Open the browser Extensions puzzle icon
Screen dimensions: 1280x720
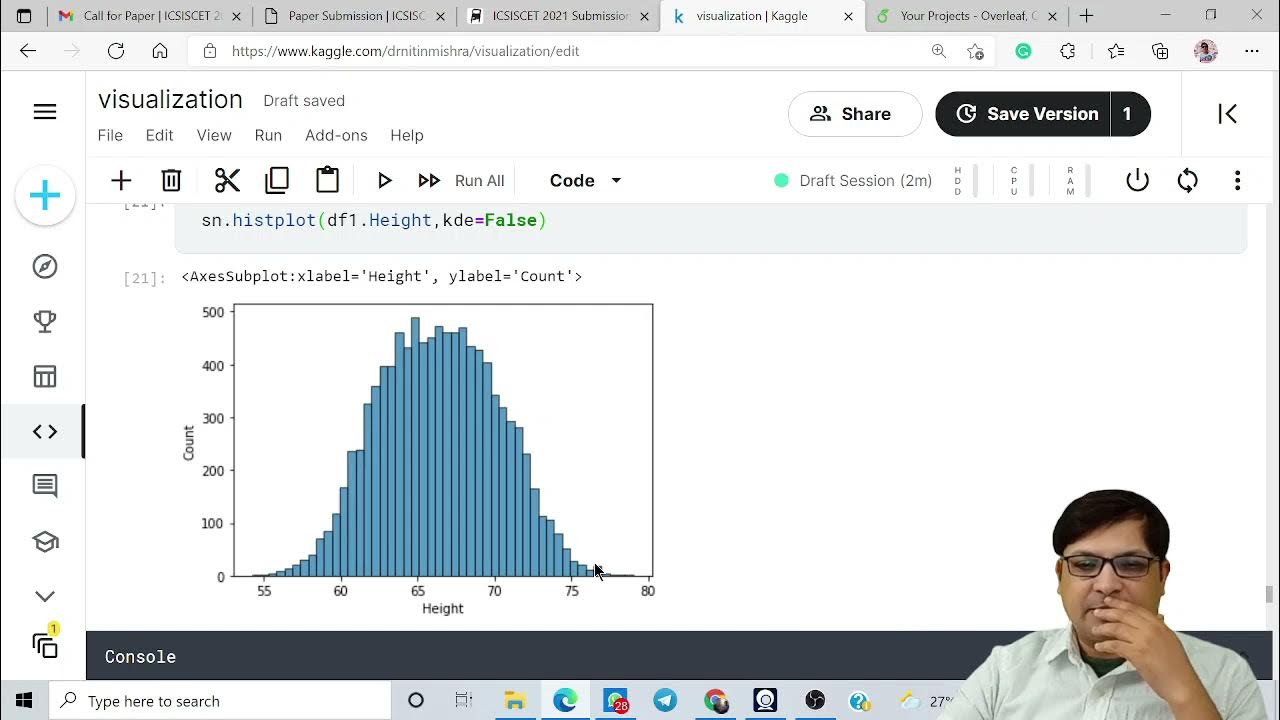point(1067,51)
